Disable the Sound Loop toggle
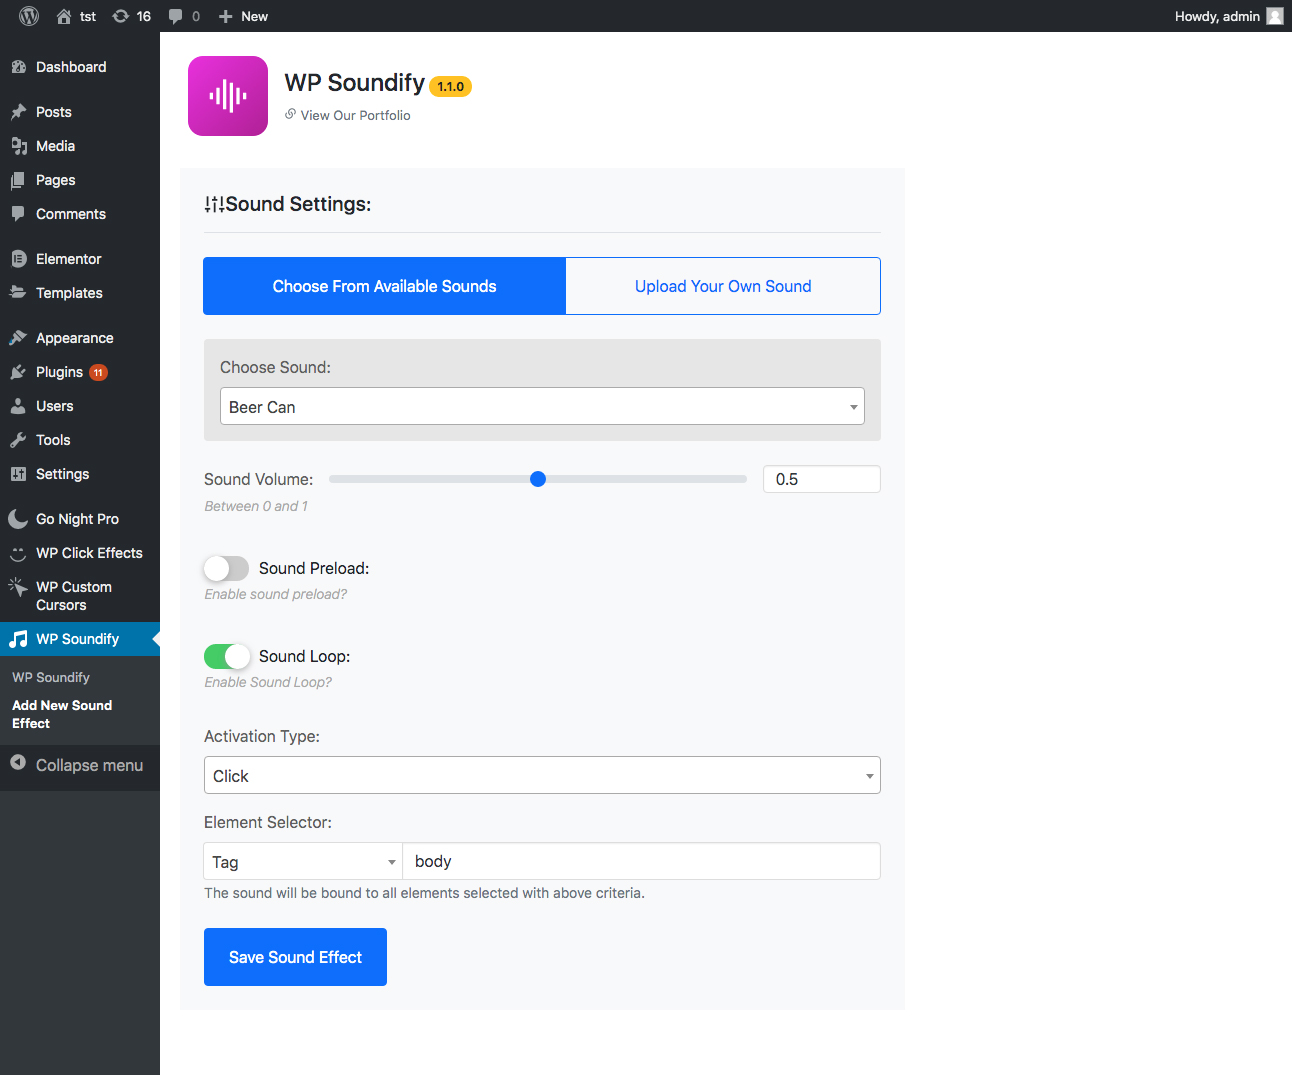Viewport: 1292px width, 1075px height. coord(226,657)
